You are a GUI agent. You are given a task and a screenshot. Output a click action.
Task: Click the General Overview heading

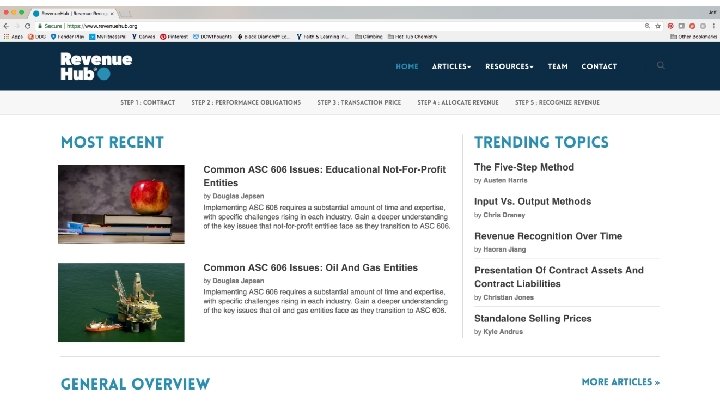135,384
